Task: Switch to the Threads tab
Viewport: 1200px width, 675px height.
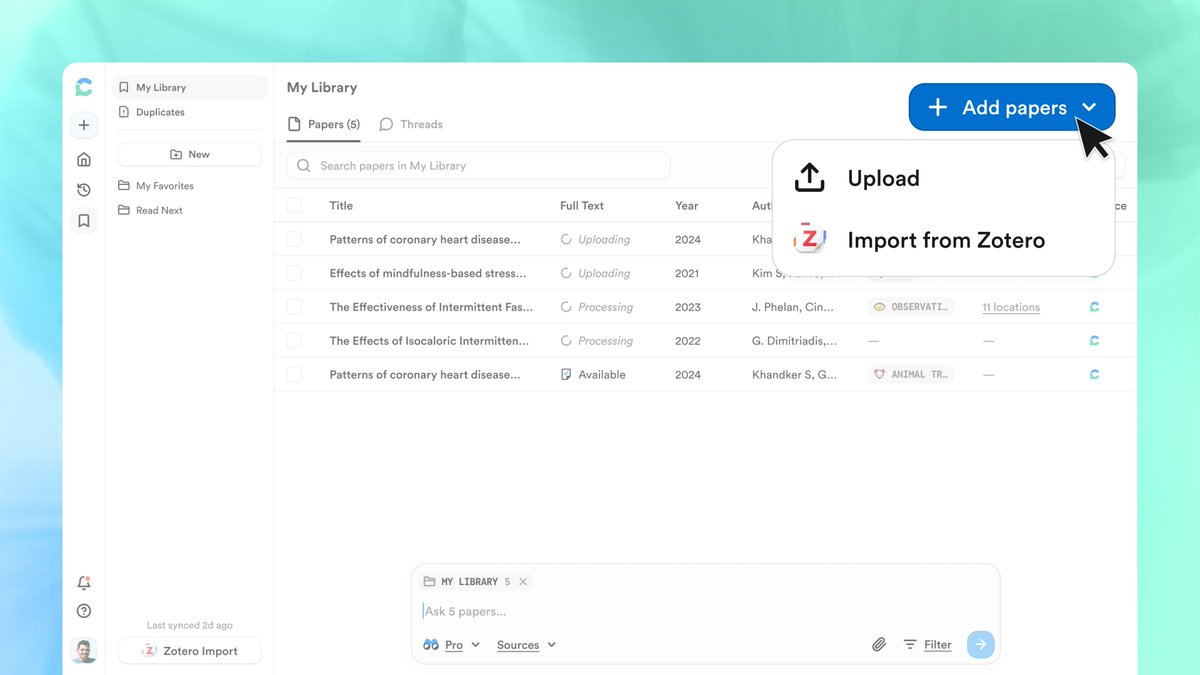Action: click(411, 124)
